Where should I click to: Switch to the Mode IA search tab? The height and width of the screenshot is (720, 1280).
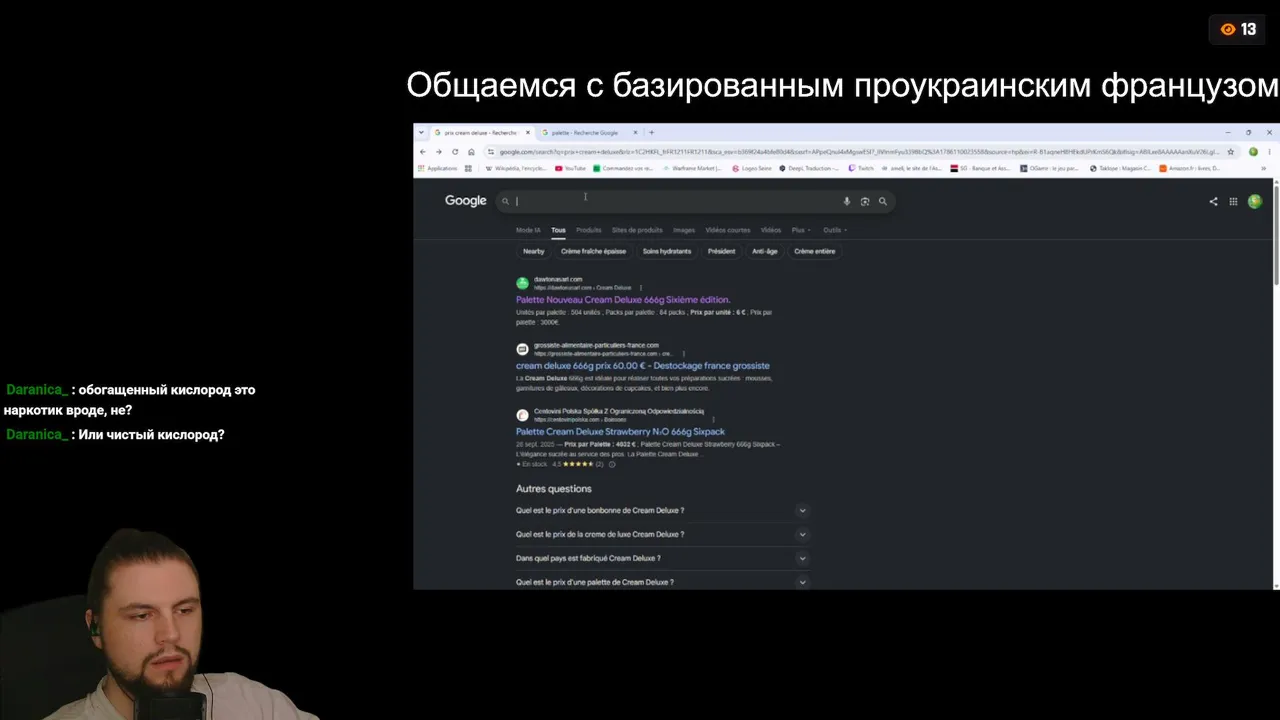[x=528, y=230]
